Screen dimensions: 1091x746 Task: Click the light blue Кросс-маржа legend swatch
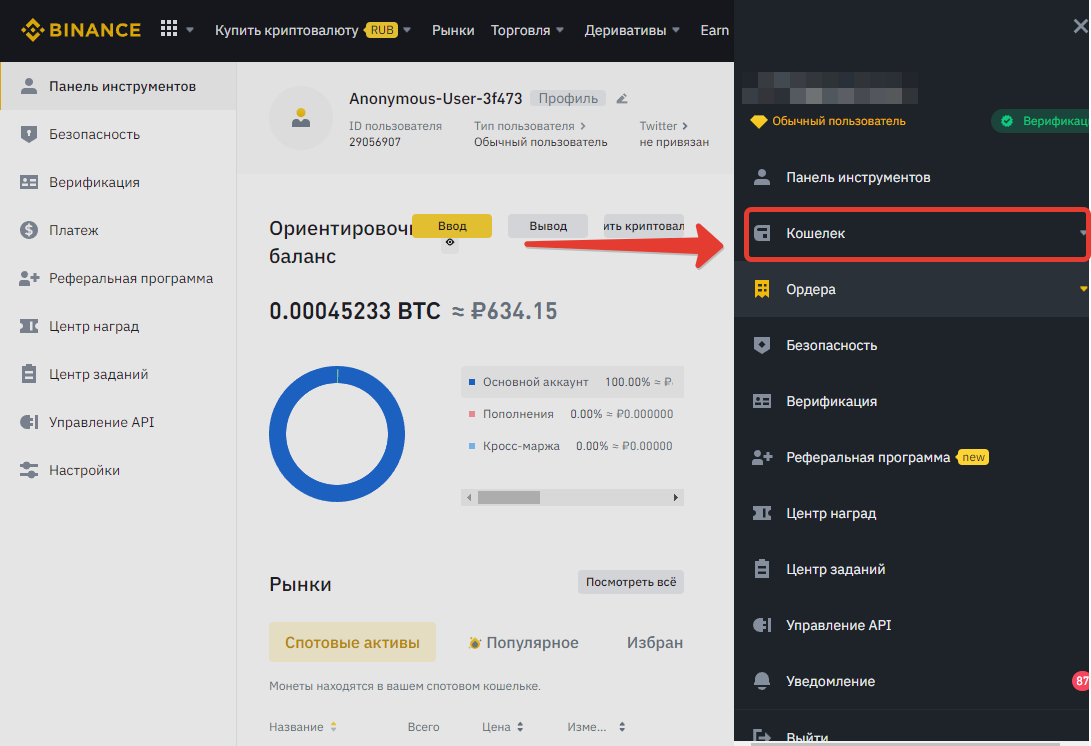[472, 446]
